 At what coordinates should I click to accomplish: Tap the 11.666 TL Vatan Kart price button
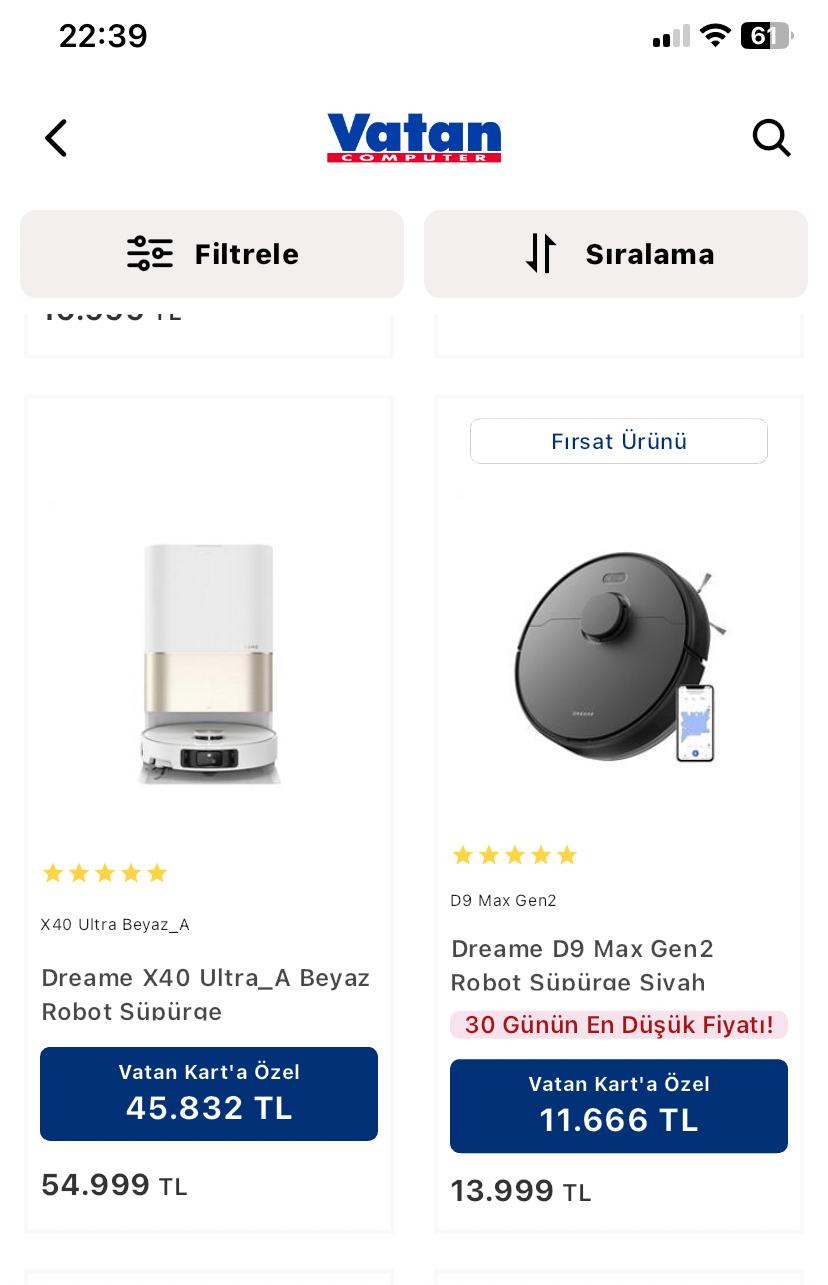click(619, 1106)
